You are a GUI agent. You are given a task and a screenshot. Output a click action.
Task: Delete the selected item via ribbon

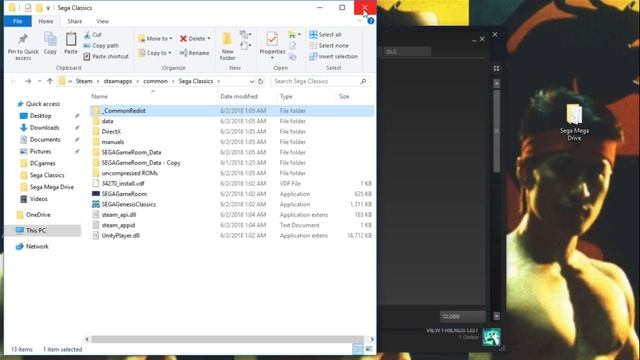(x=193, y=38)
